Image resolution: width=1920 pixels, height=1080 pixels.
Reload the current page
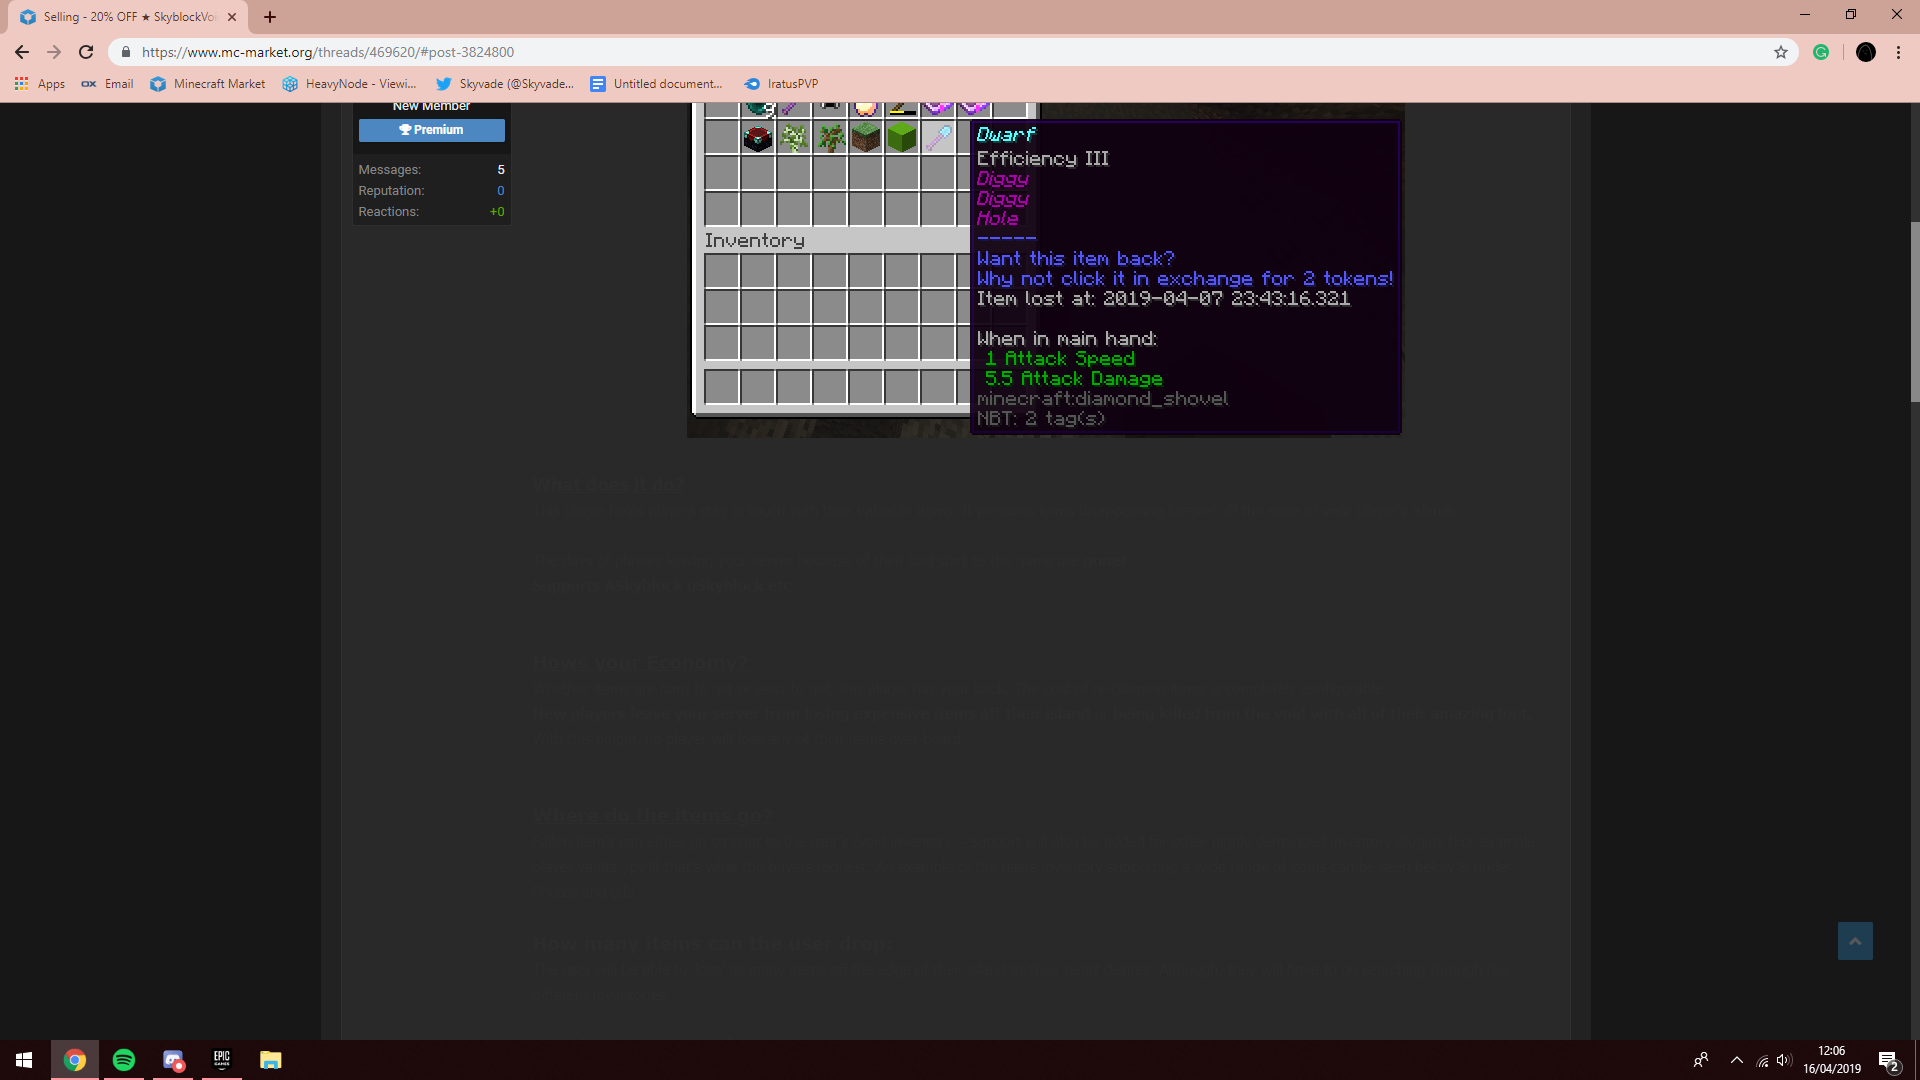86,52
